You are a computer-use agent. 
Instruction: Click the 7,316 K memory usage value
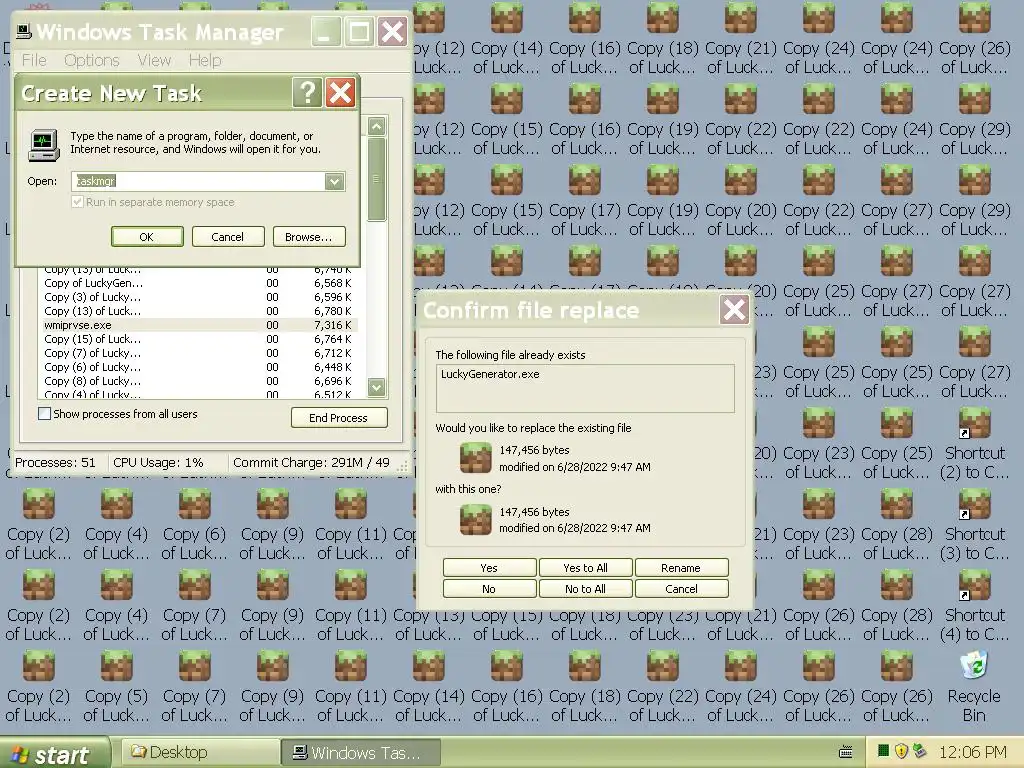pos(332,325)
